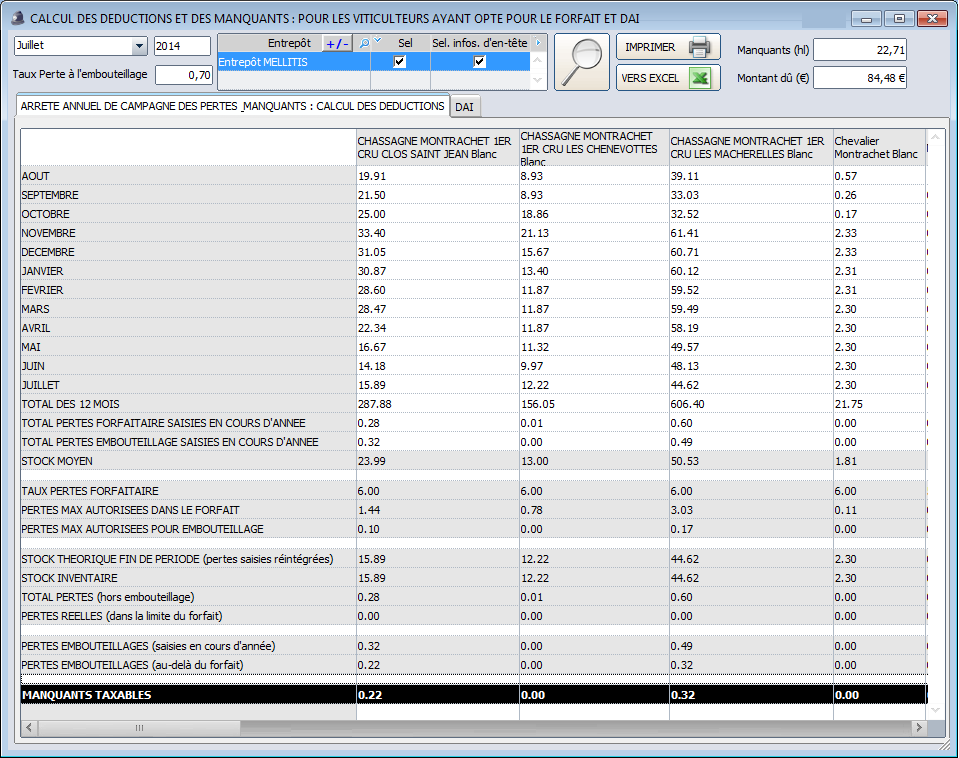The height and width of the screenshot is (758, 959).
Task: Click the warehouse list scroll down arrow
Action: tap(538, 80)
